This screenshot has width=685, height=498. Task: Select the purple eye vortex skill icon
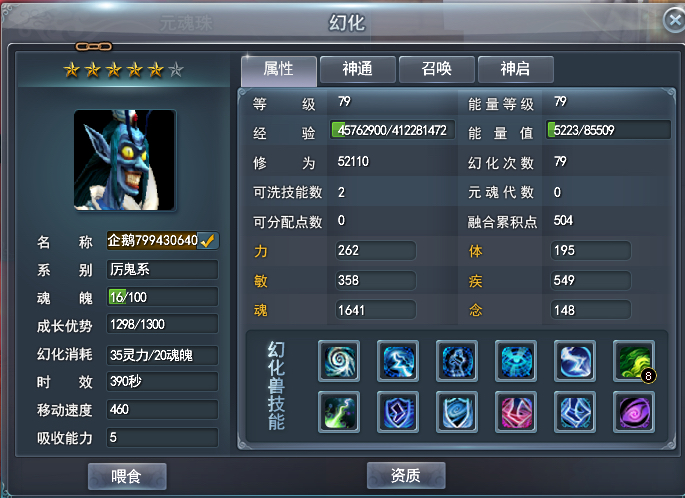click(634, 412)
